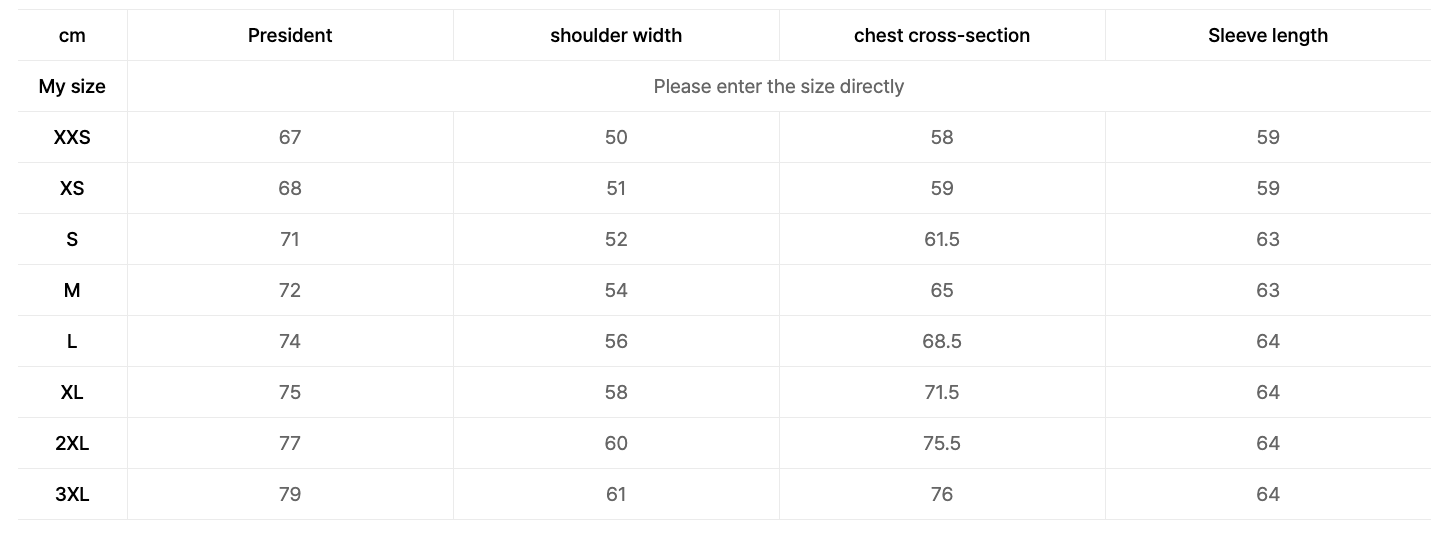Click the 75.5 chest value for 2XL

point(942,444)
